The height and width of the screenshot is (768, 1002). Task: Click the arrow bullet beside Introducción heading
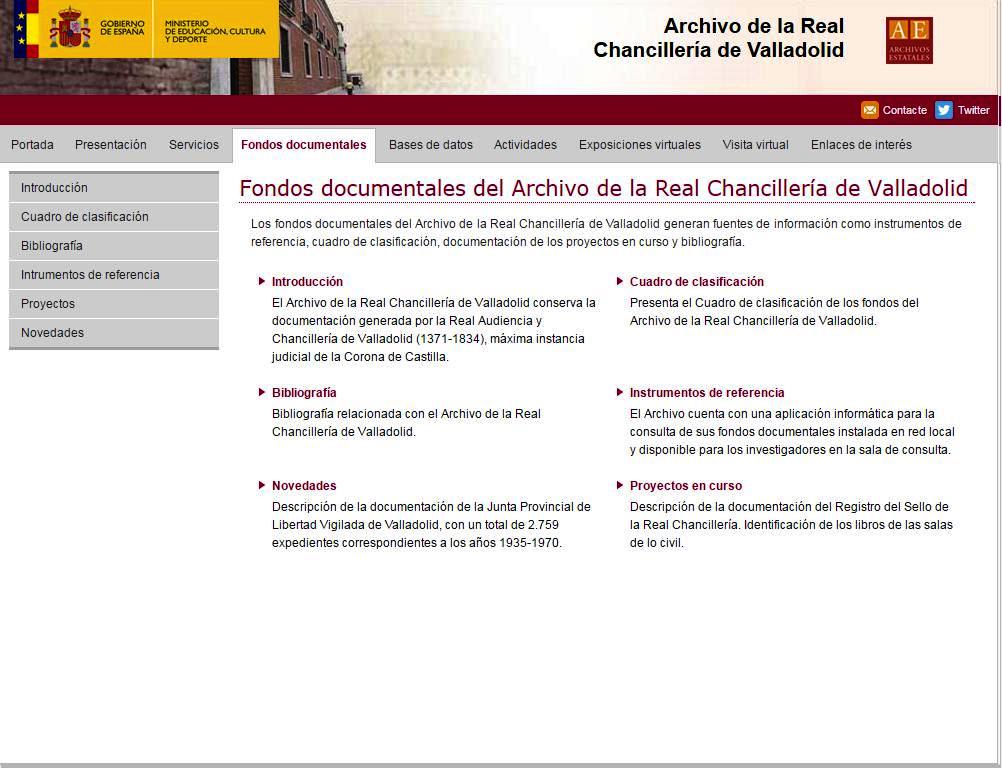click(x=261, y=281)
